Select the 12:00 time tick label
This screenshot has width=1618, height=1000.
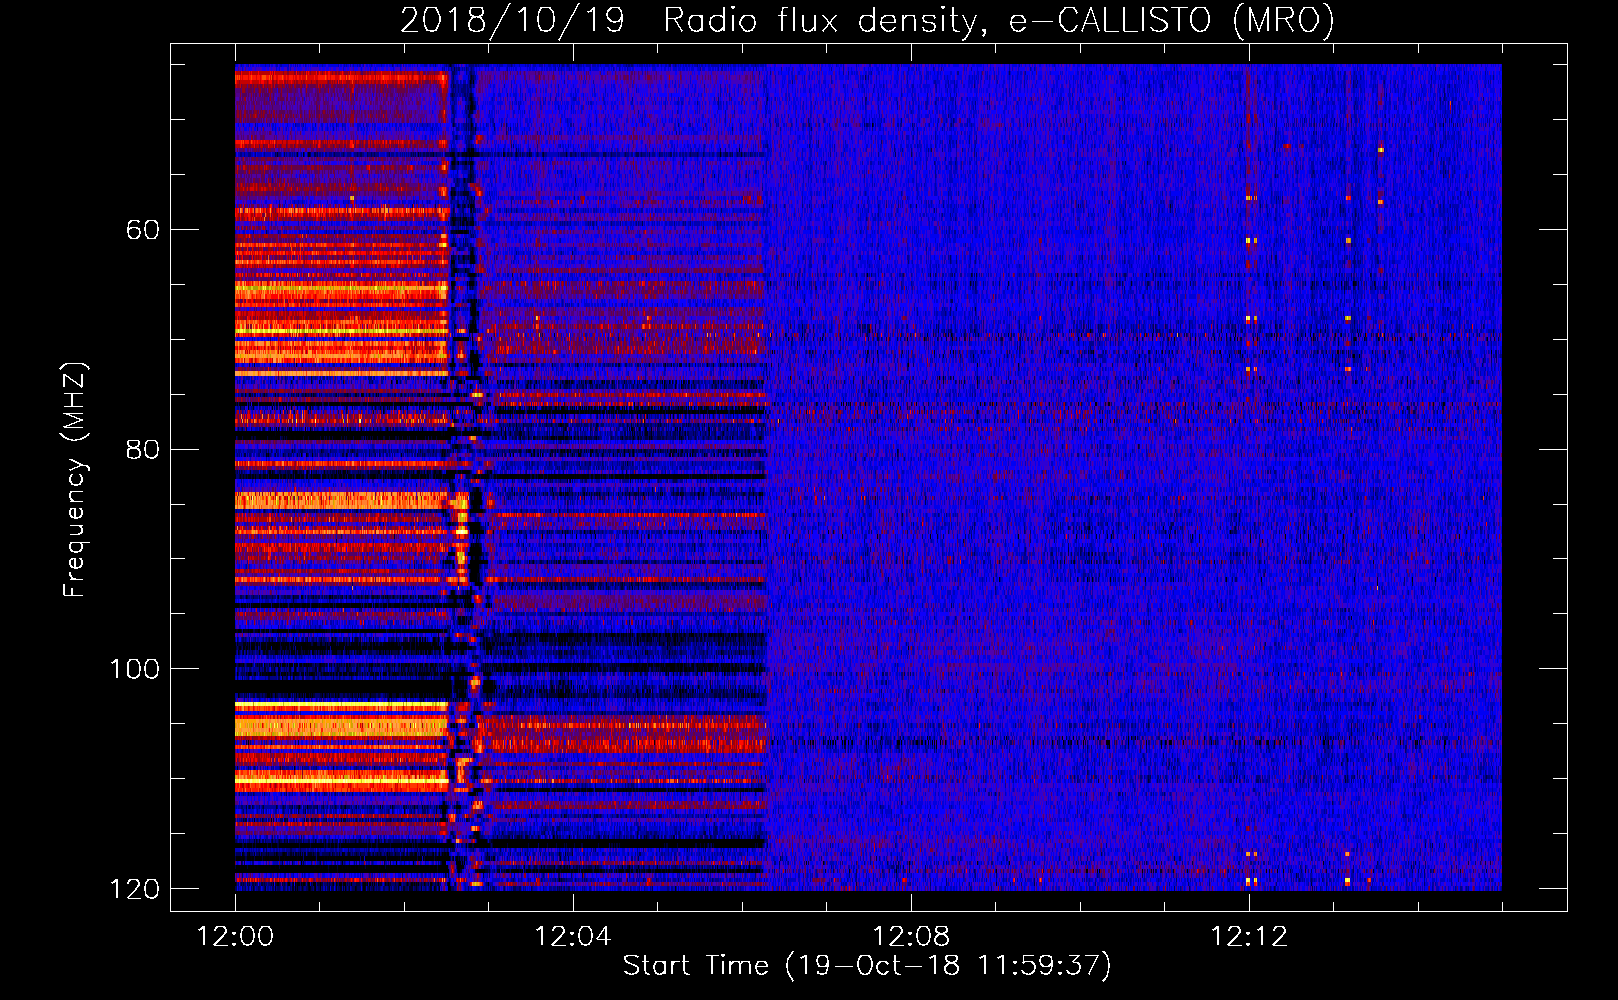coord(235,936)
